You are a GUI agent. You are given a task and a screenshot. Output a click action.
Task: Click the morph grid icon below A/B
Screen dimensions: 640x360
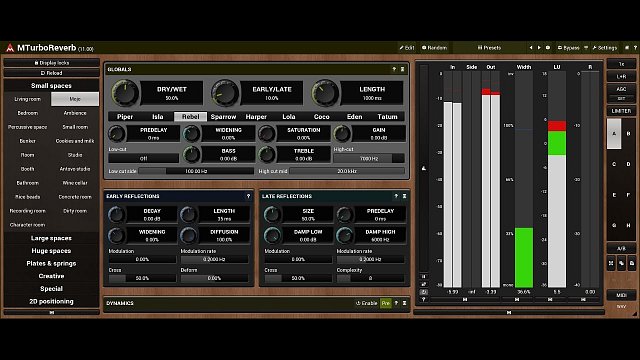tap(611, 263)
